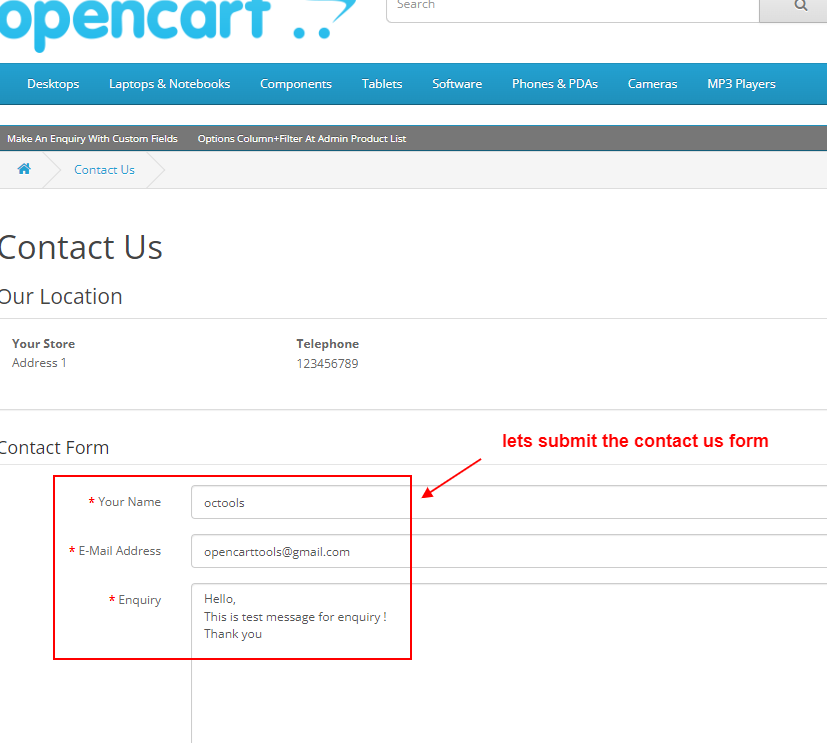Open the Phones & PDAs menu
The width and height of the screenshot is (827, 743).
pyautogui.click(x=554, y=84)
